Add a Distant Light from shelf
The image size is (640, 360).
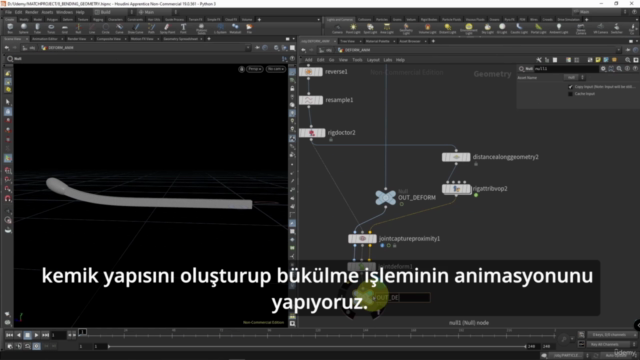[x=448, y=29]
